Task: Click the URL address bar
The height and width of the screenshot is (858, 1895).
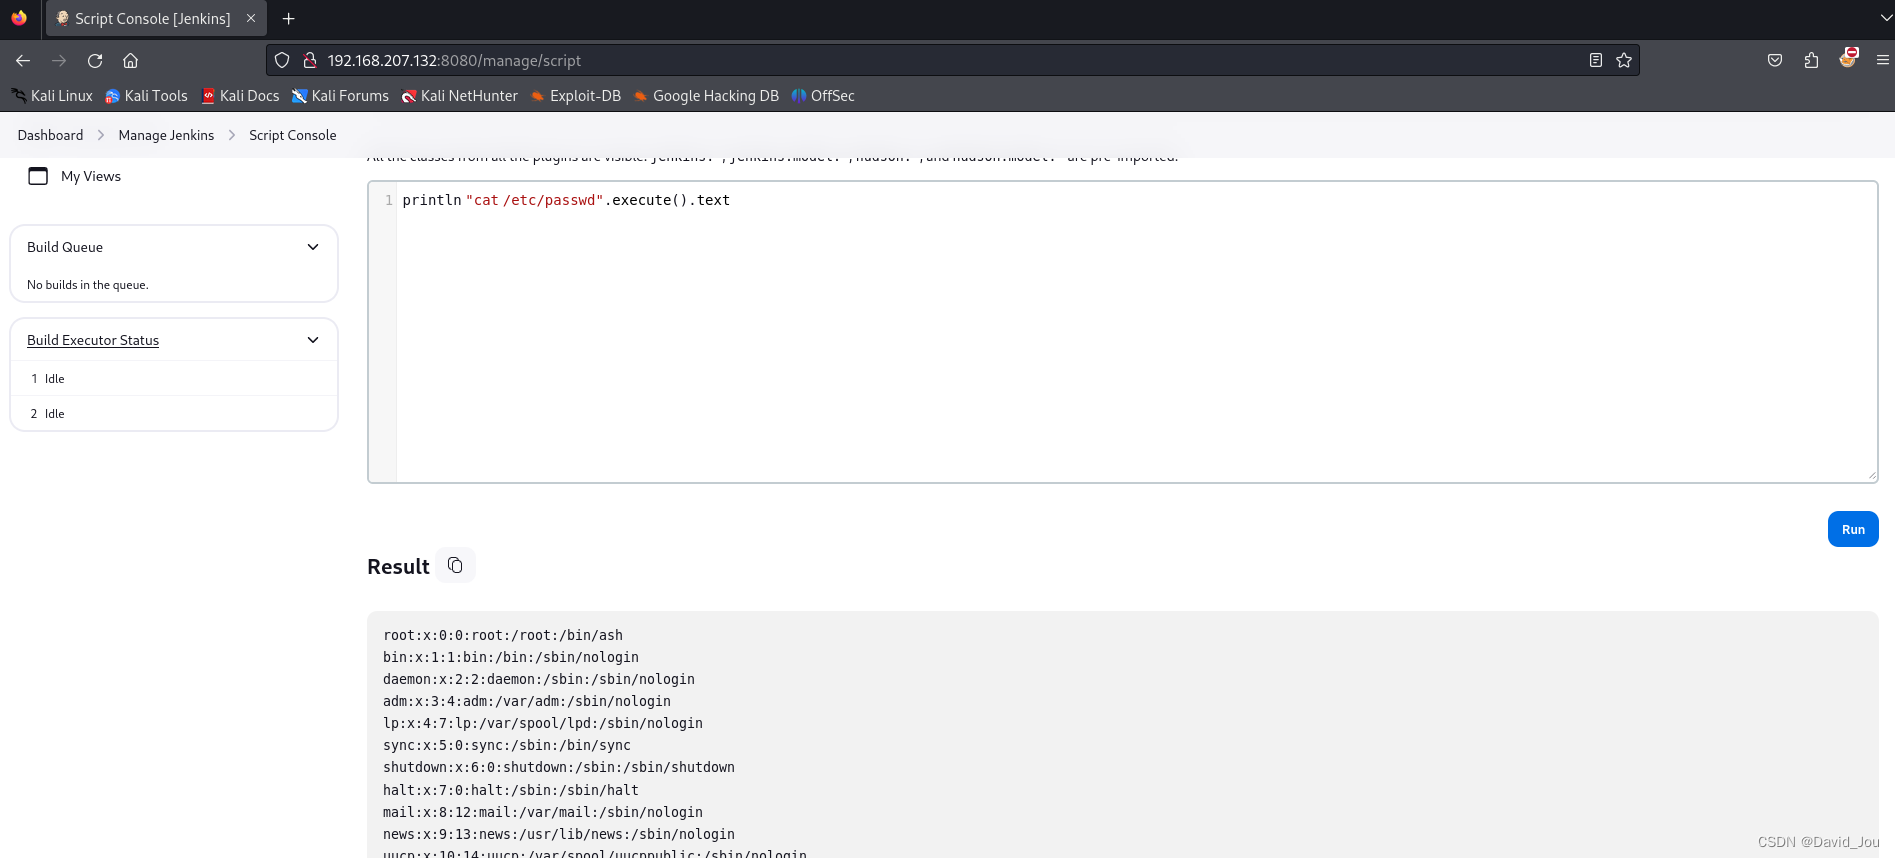Action: (x=950, y=61)
